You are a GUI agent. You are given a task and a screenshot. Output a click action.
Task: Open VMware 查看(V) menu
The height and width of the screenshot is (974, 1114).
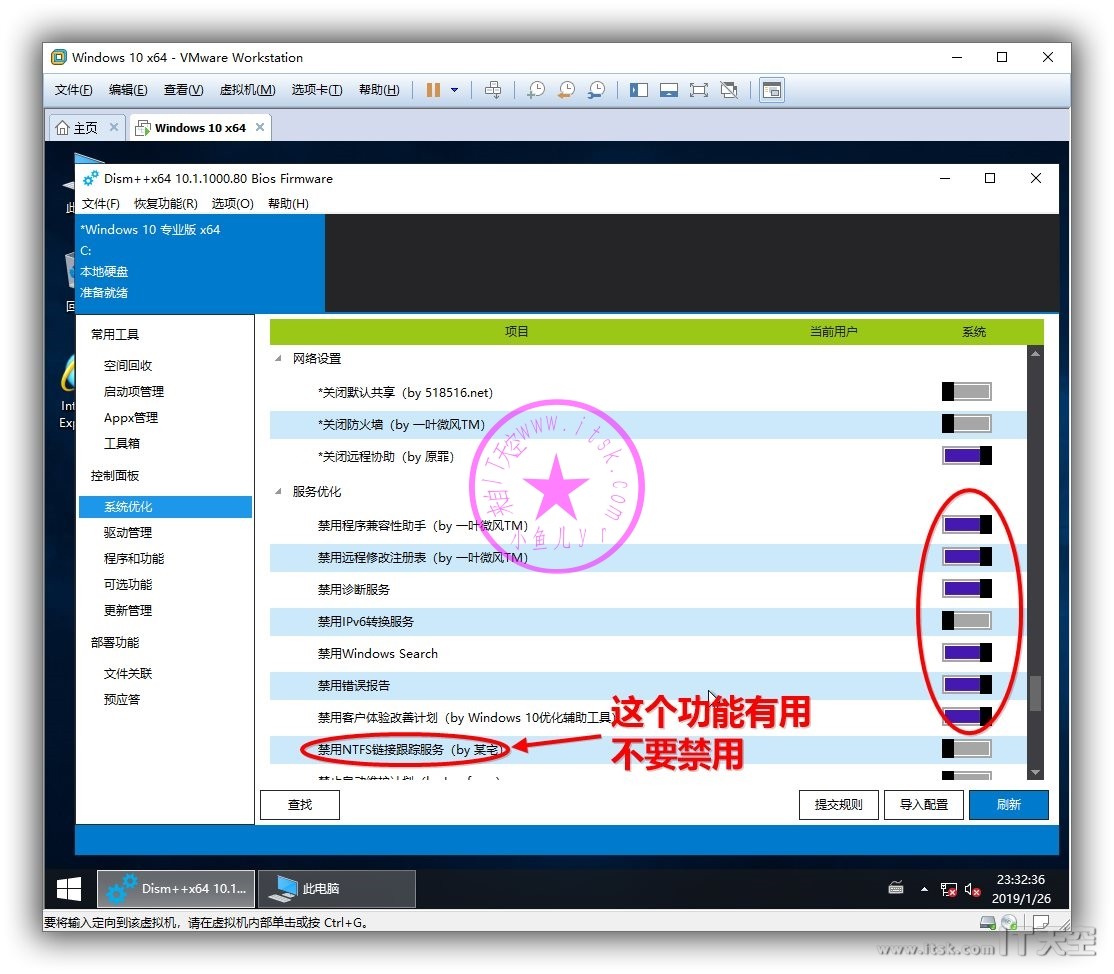pyautogui.click(x=183, y=90)
